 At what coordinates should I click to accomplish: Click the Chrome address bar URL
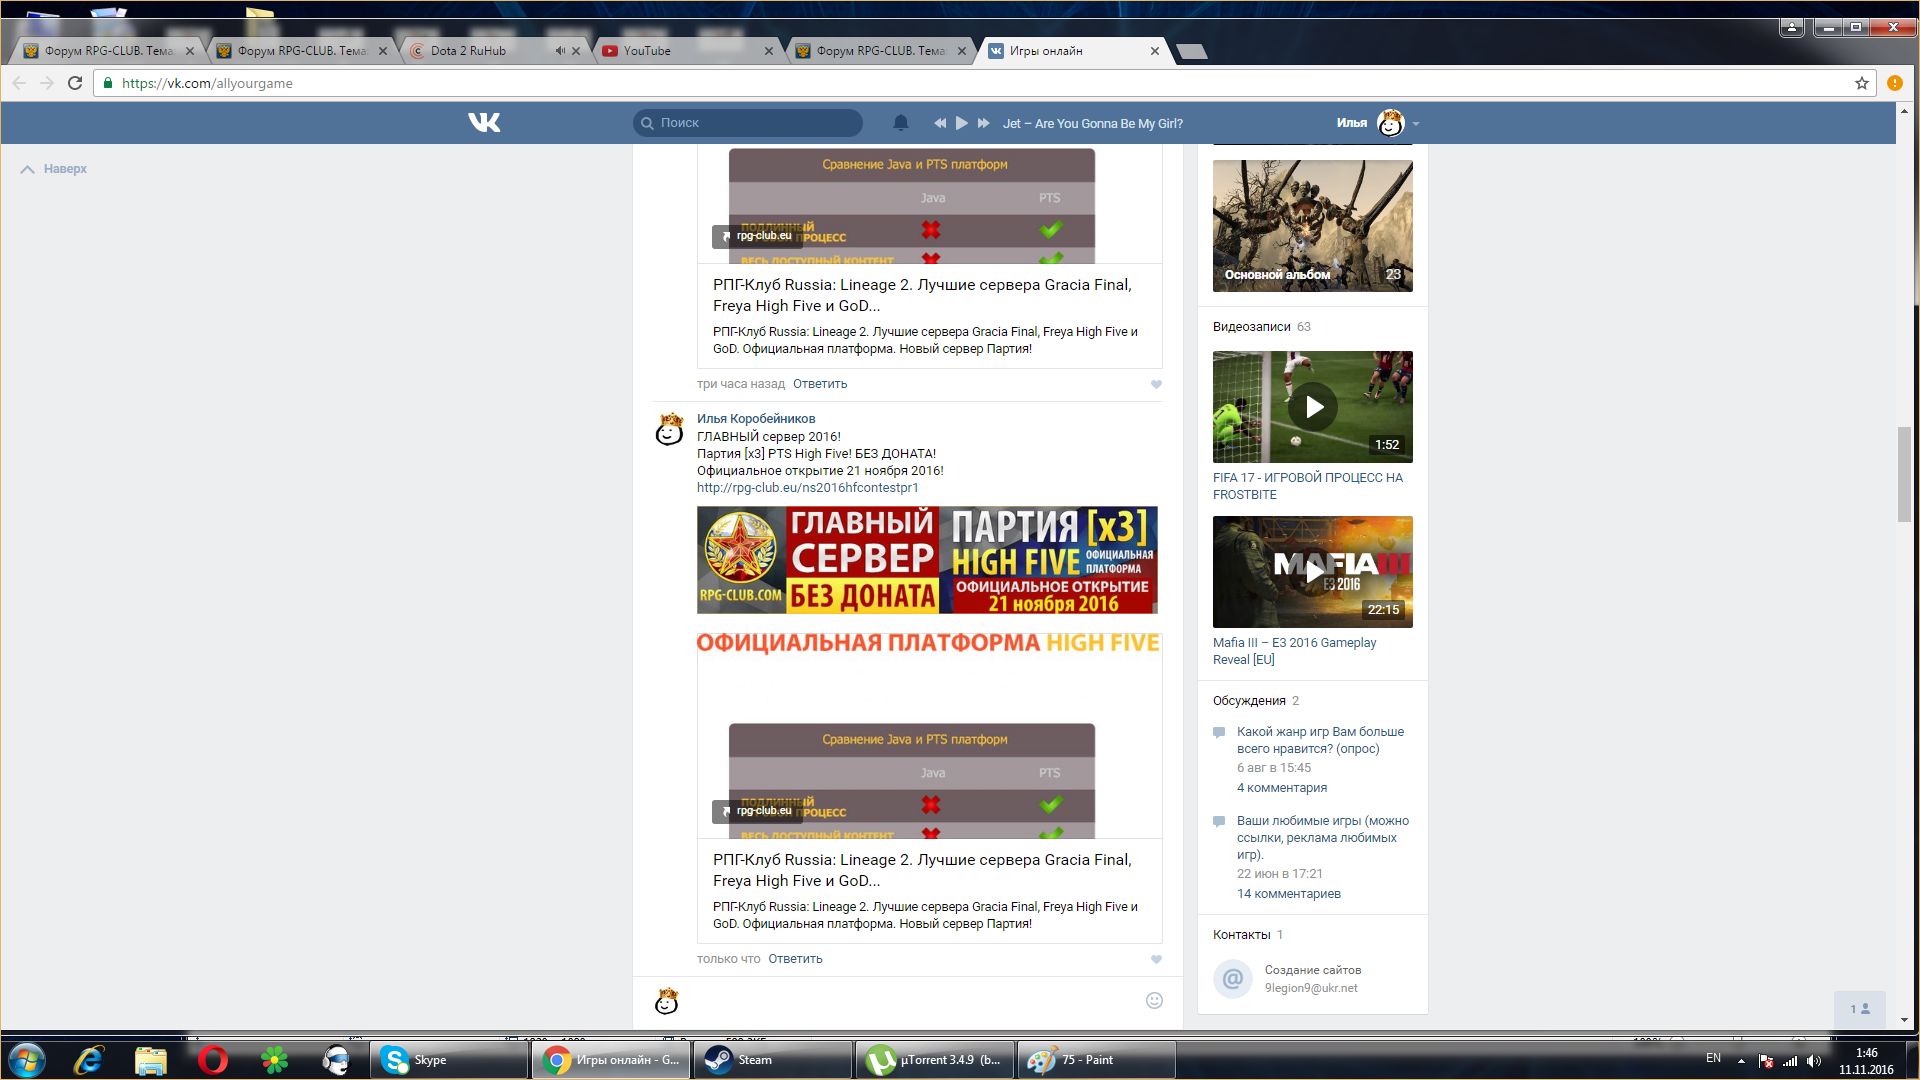click(207, 83)
